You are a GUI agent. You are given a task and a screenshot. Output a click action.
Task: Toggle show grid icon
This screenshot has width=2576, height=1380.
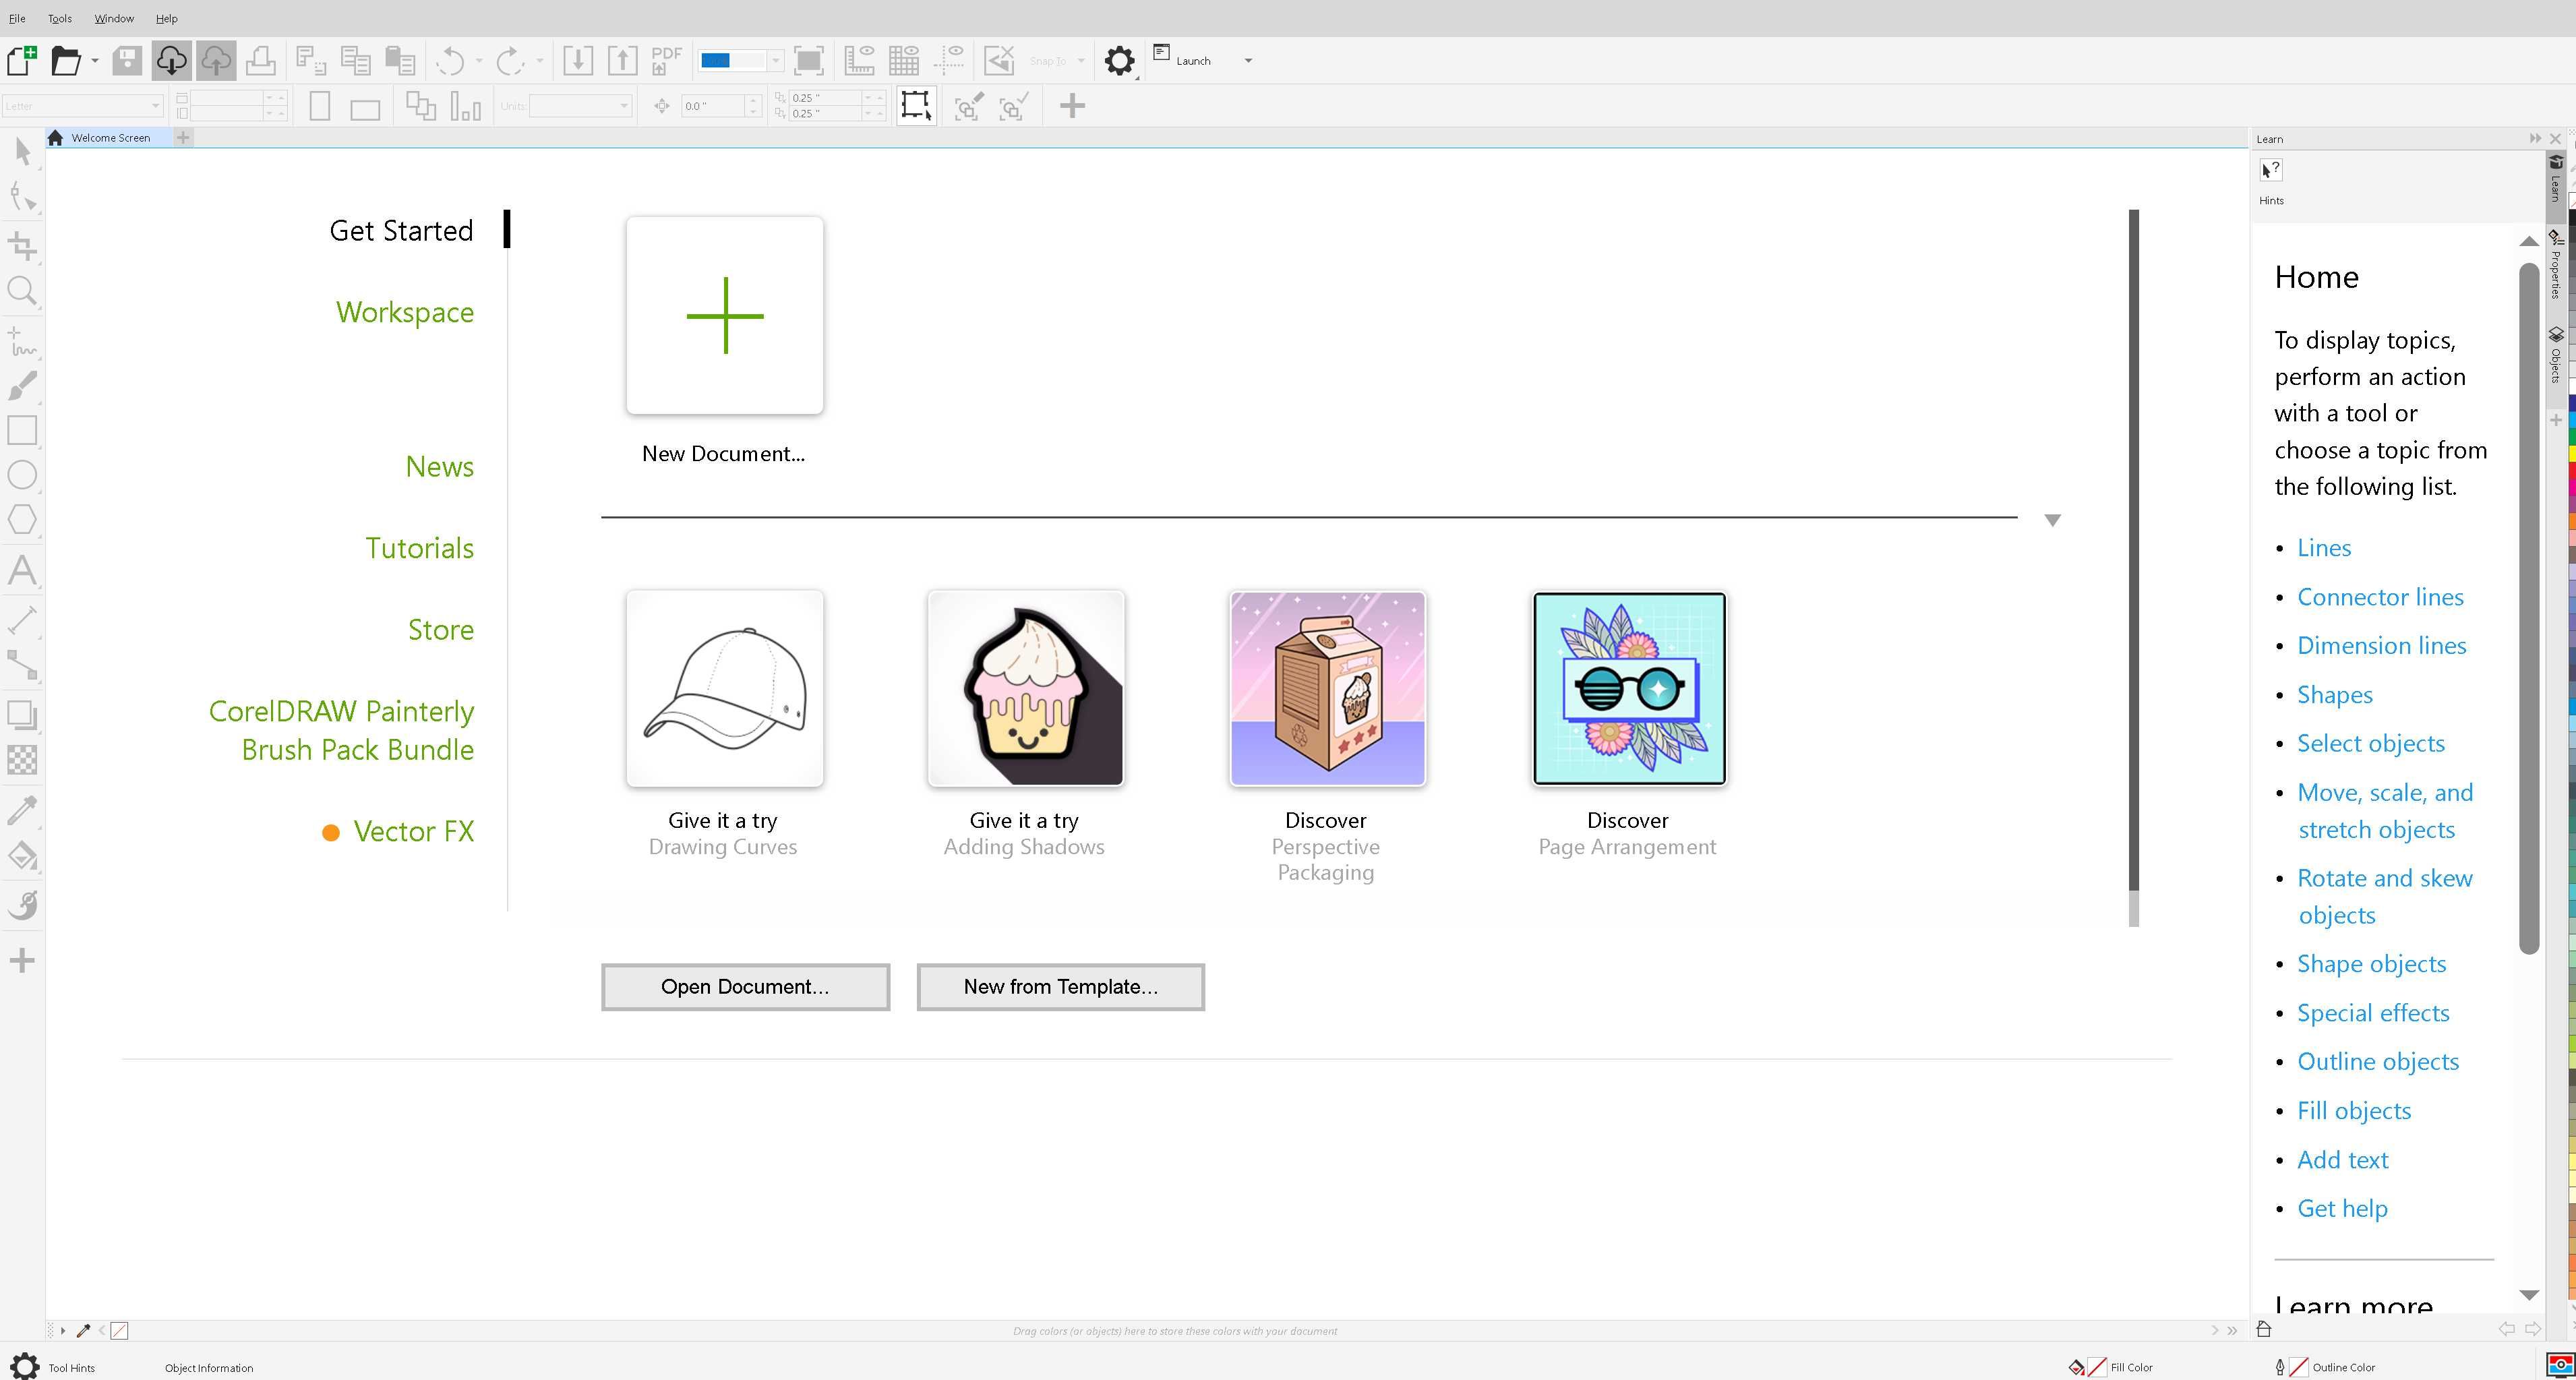904,61
